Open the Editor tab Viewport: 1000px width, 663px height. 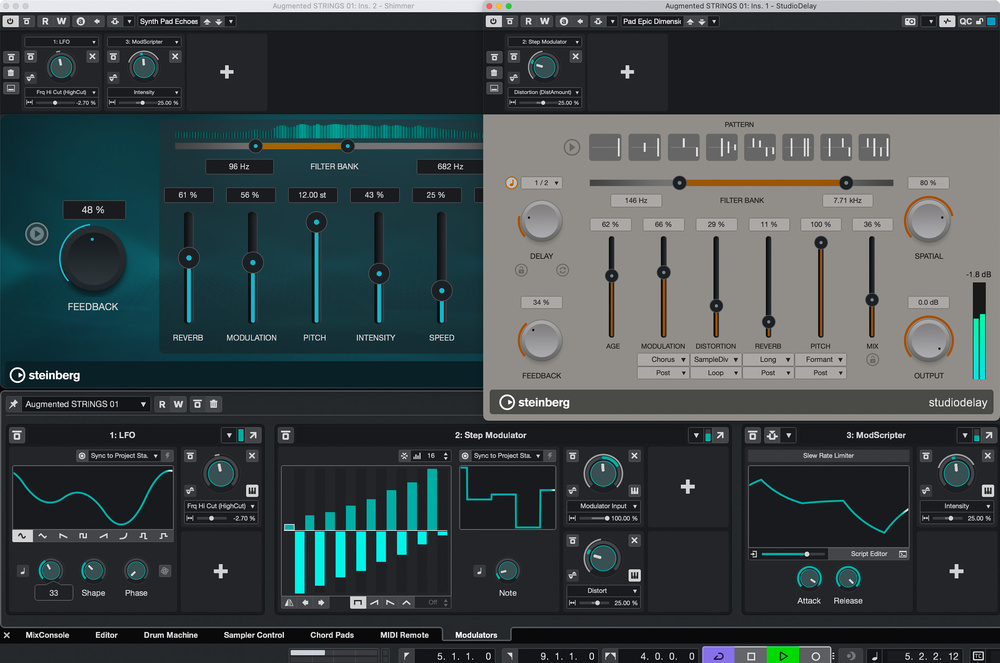point(107,635)
